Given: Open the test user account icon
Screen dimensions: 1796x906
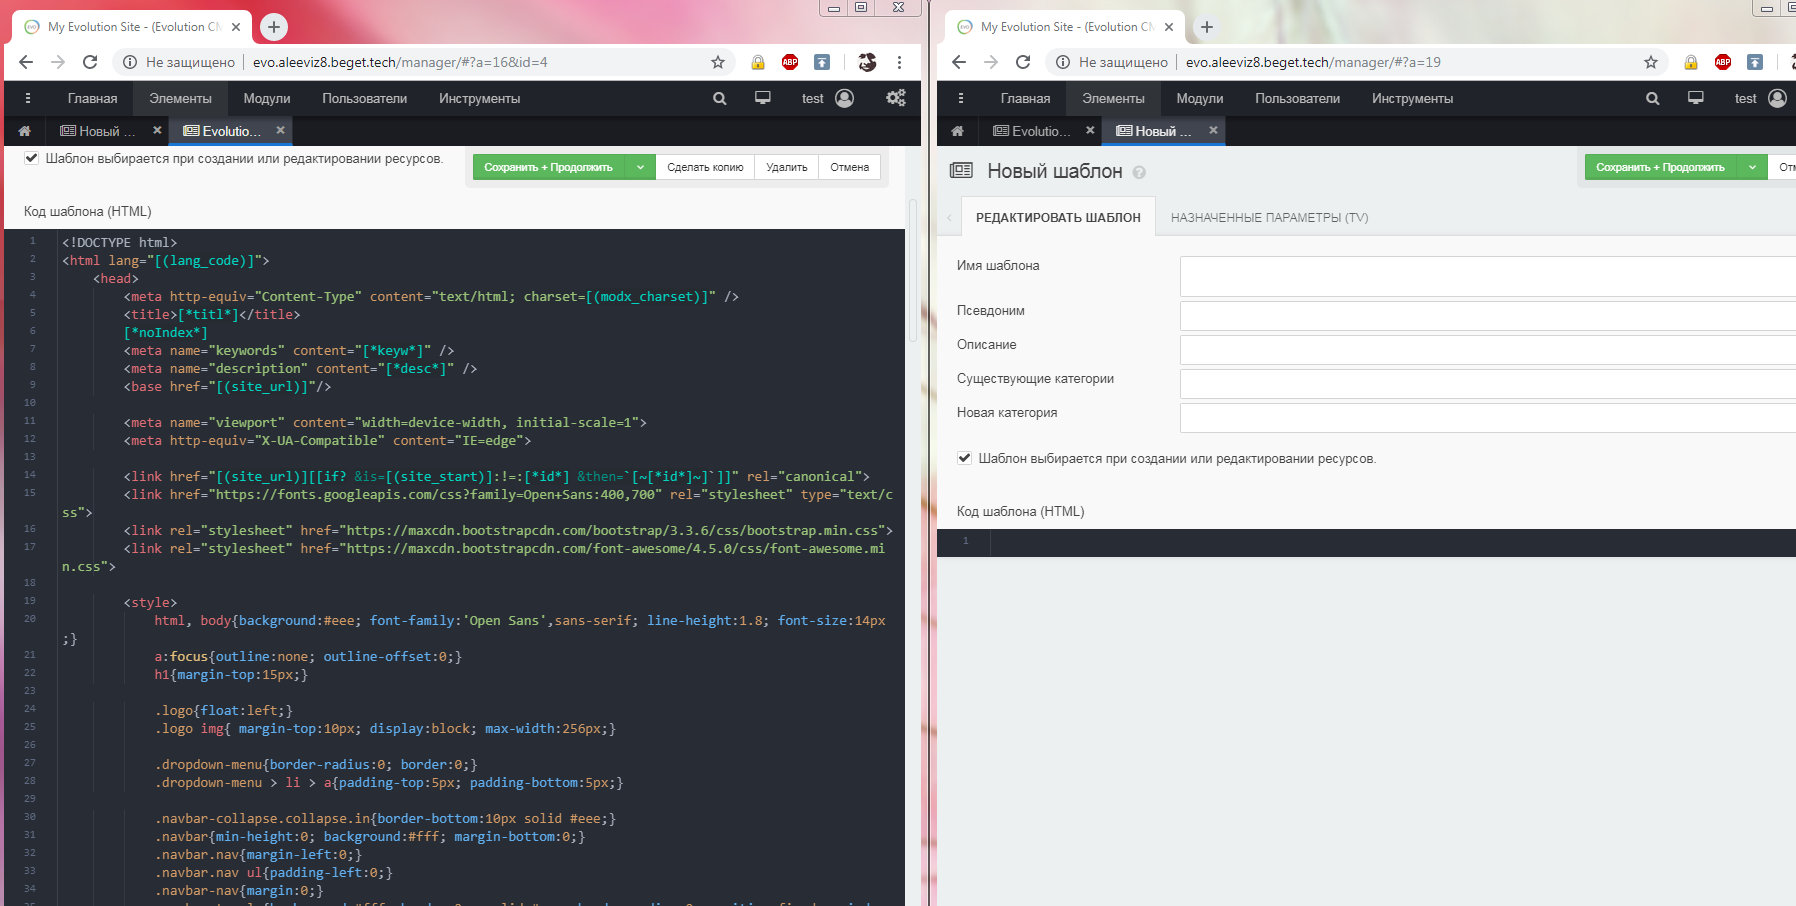Looking at the screenshot, I should pyautogui.click(x=842, y=98).
